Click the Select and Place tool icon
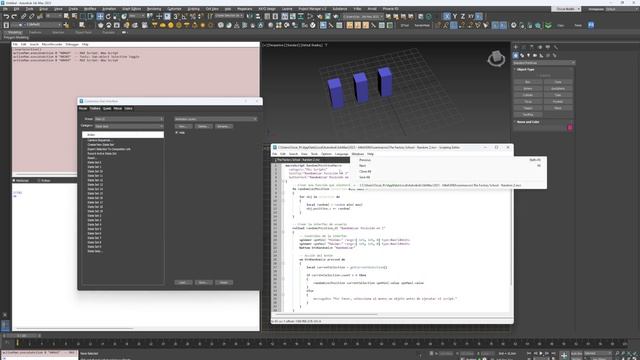The image size is (640, 360). click(x=124, y=16)
